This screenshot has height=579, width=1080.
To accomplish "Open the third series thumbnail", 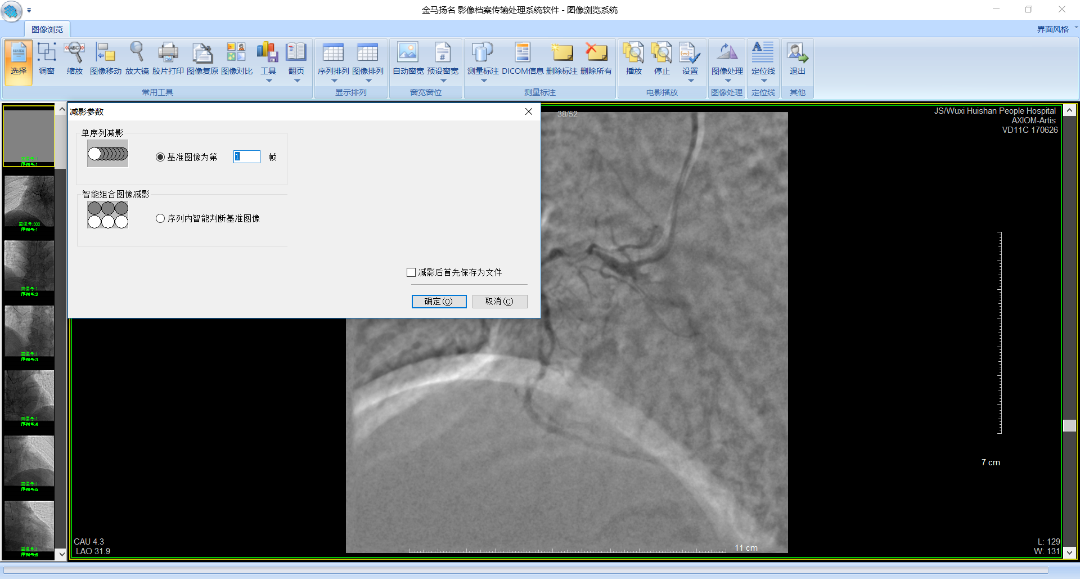I will pyautogui.click(x=29, y=268).
